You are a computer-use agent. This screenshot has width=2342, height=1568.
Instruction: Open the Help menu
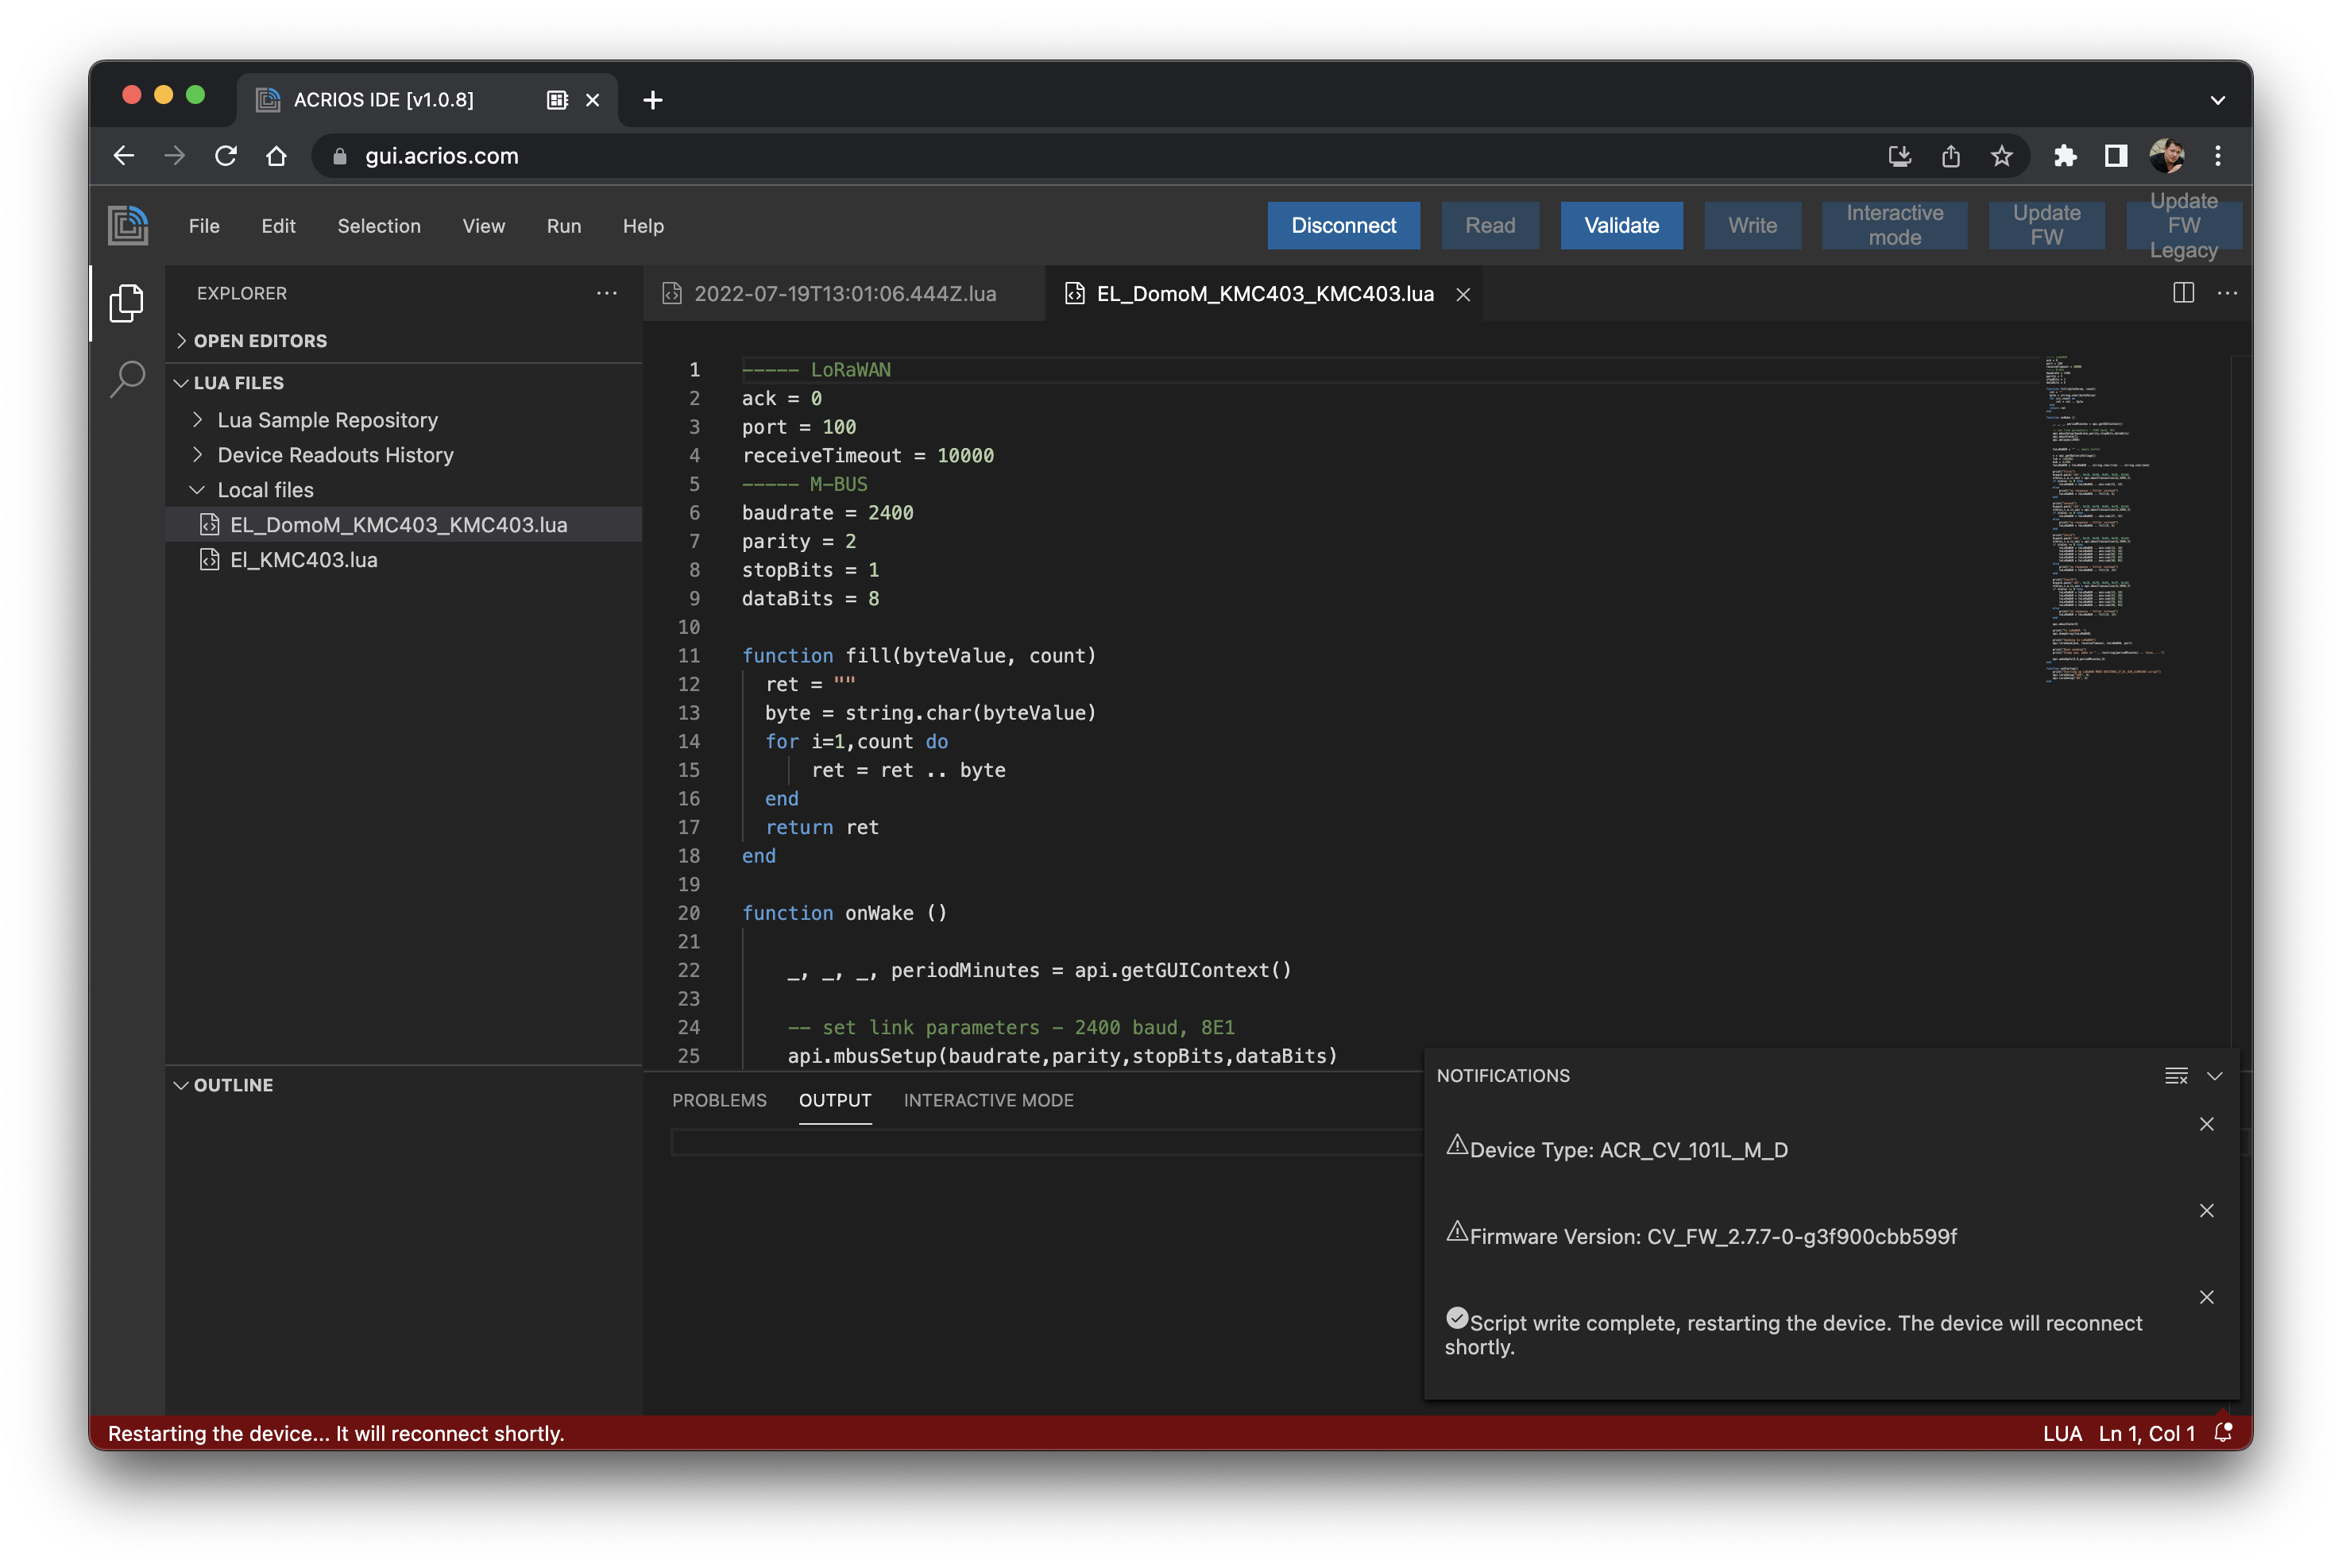643,226
